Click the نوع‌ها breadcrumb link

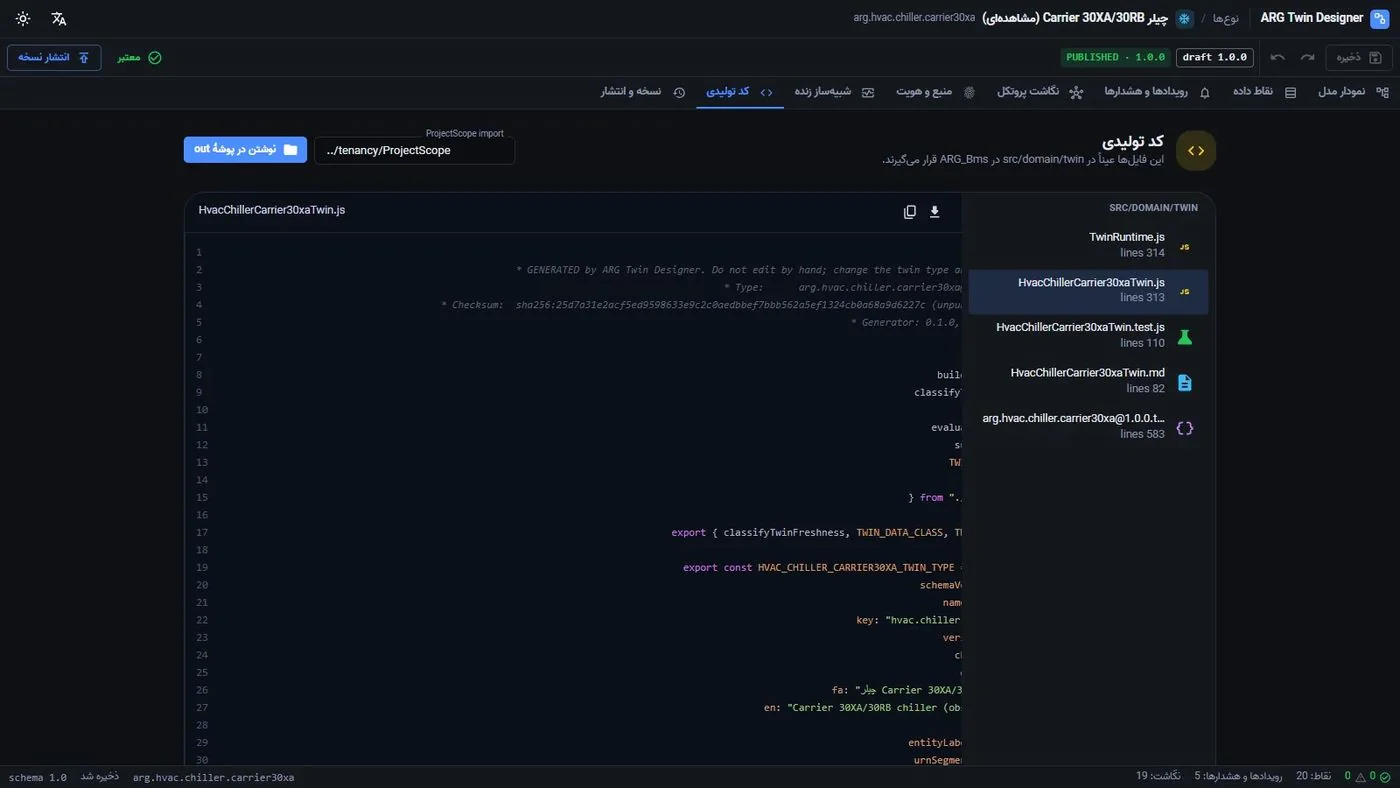click(1226, 19)
